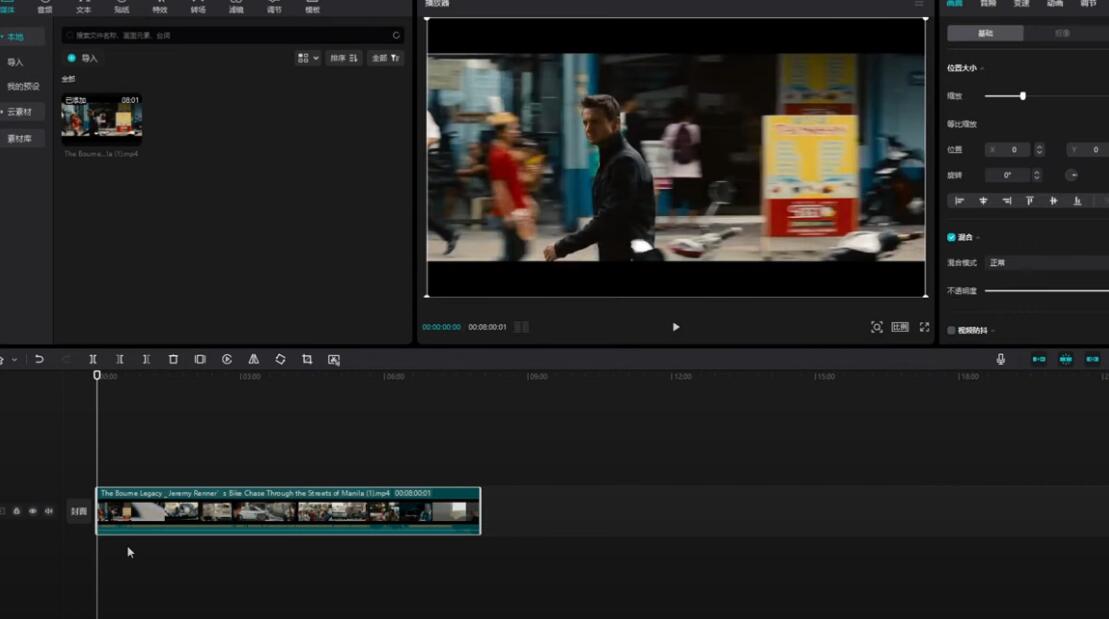Image resolution: width=1109 pixels, height=619 pixels.
Task: Click the rotation stepper arrows
Action: 1037,175
